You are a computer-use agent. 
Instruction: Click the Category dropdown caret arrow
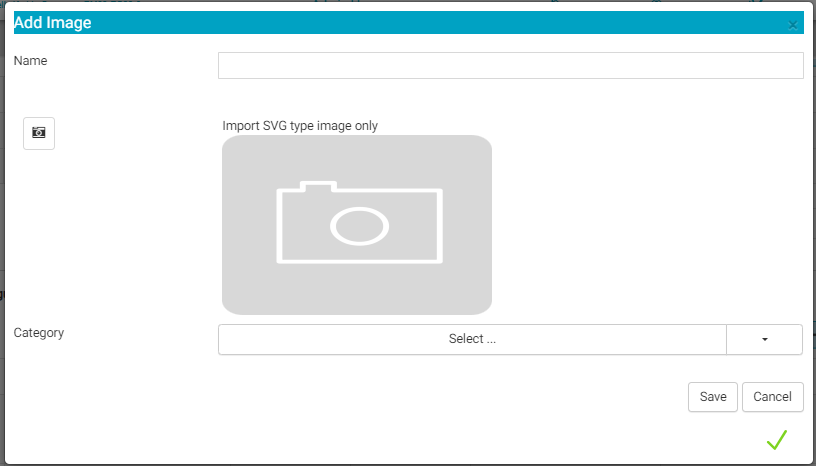point(764,339)
